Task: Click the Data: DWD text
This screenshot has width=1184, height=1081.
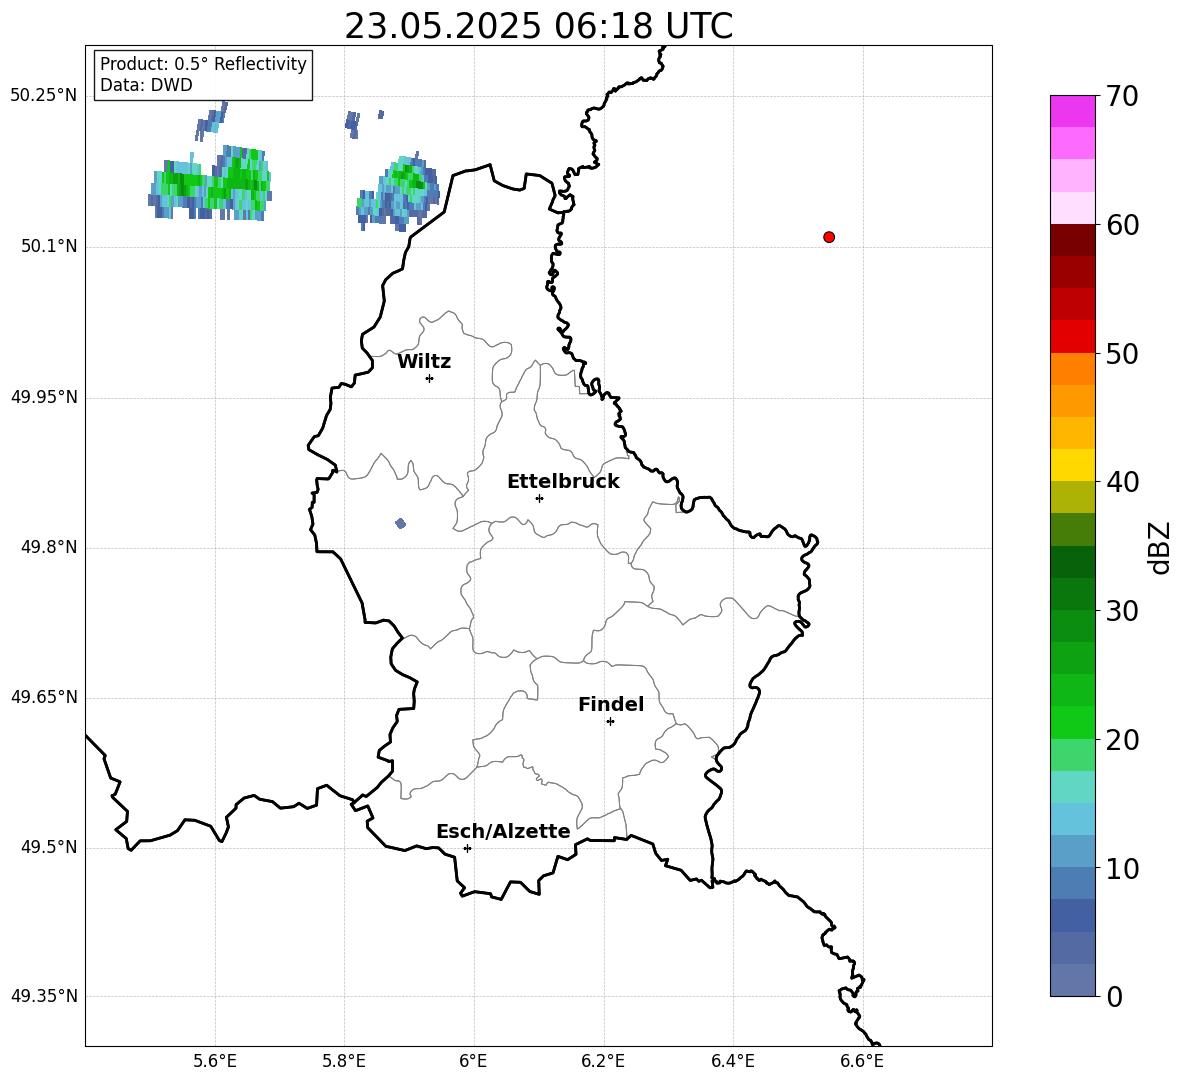Action: pos(146,85)
